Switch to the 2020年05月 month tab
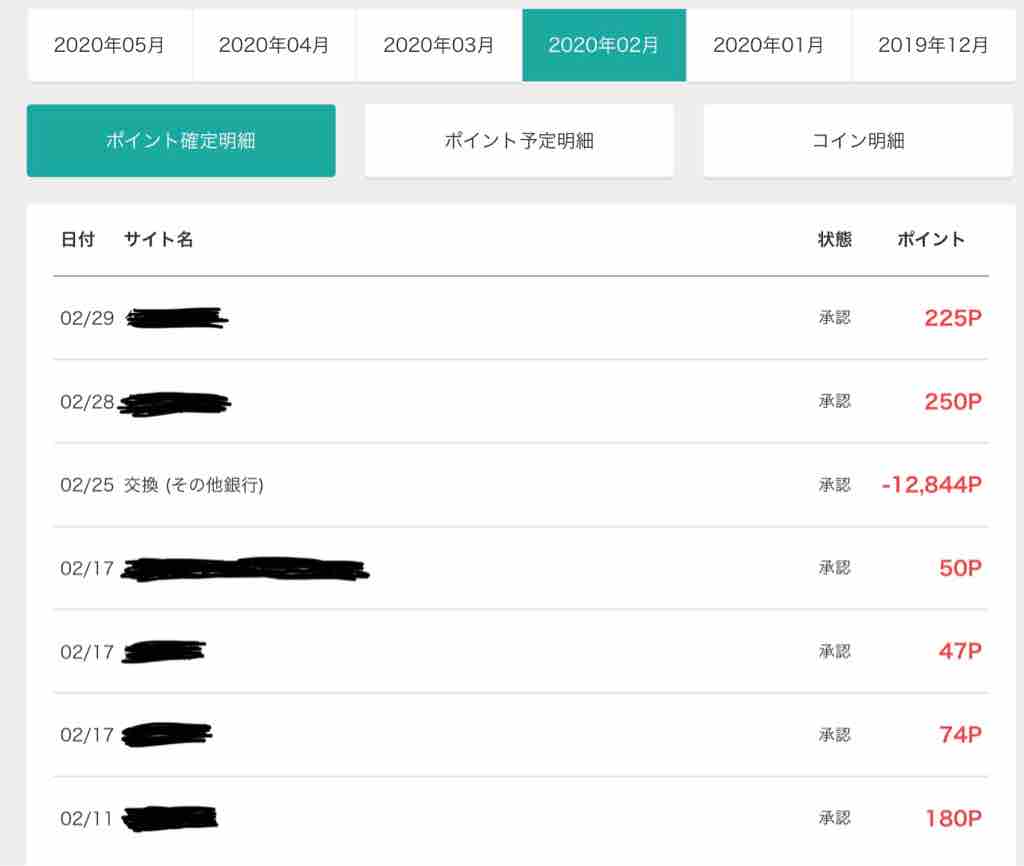Screen dimensions: 1024x866 (109, 45)
